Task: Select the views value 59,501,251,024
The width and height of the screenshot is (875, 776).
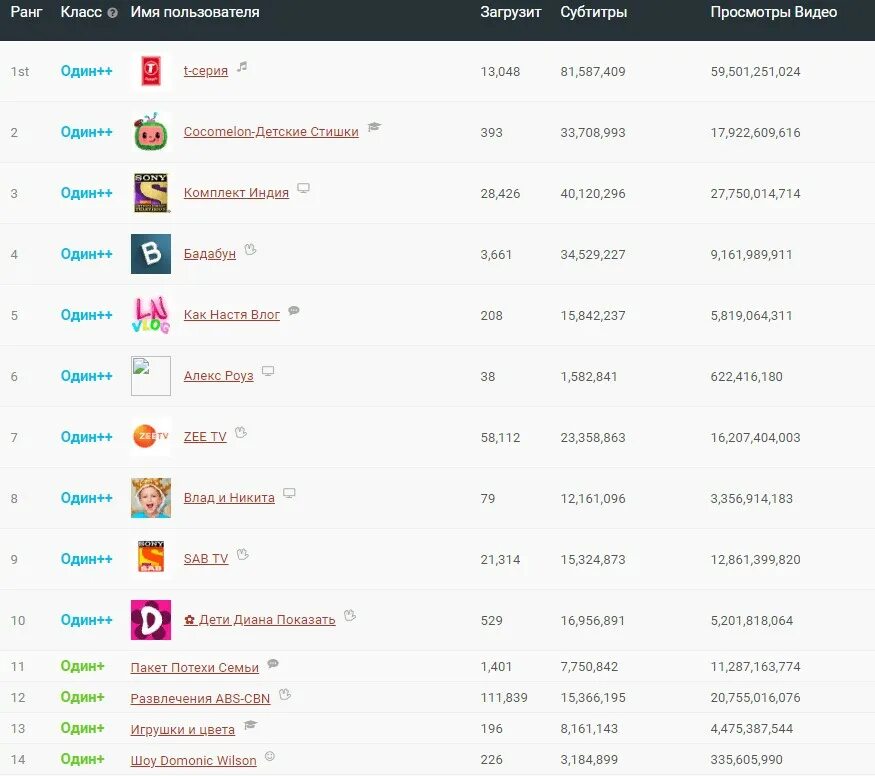Action: tap(756, 71)
